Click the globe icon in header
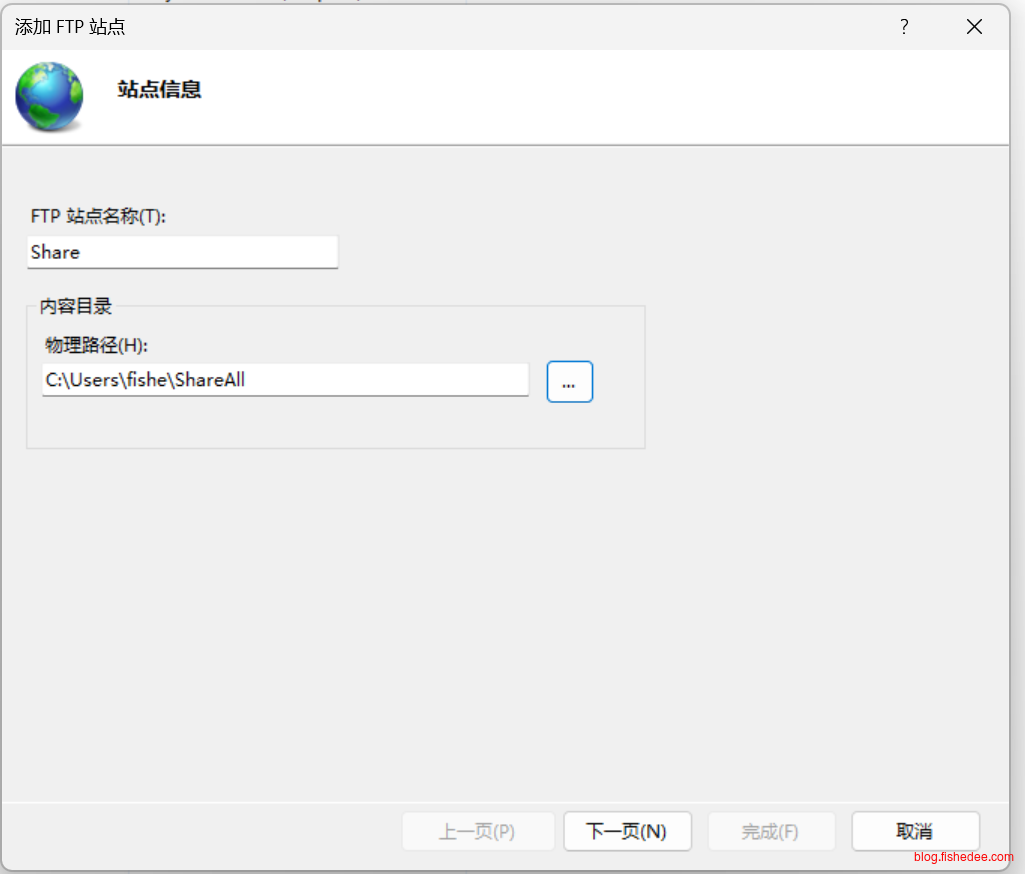The image size is (1025, 874). (x=49, y=97)
